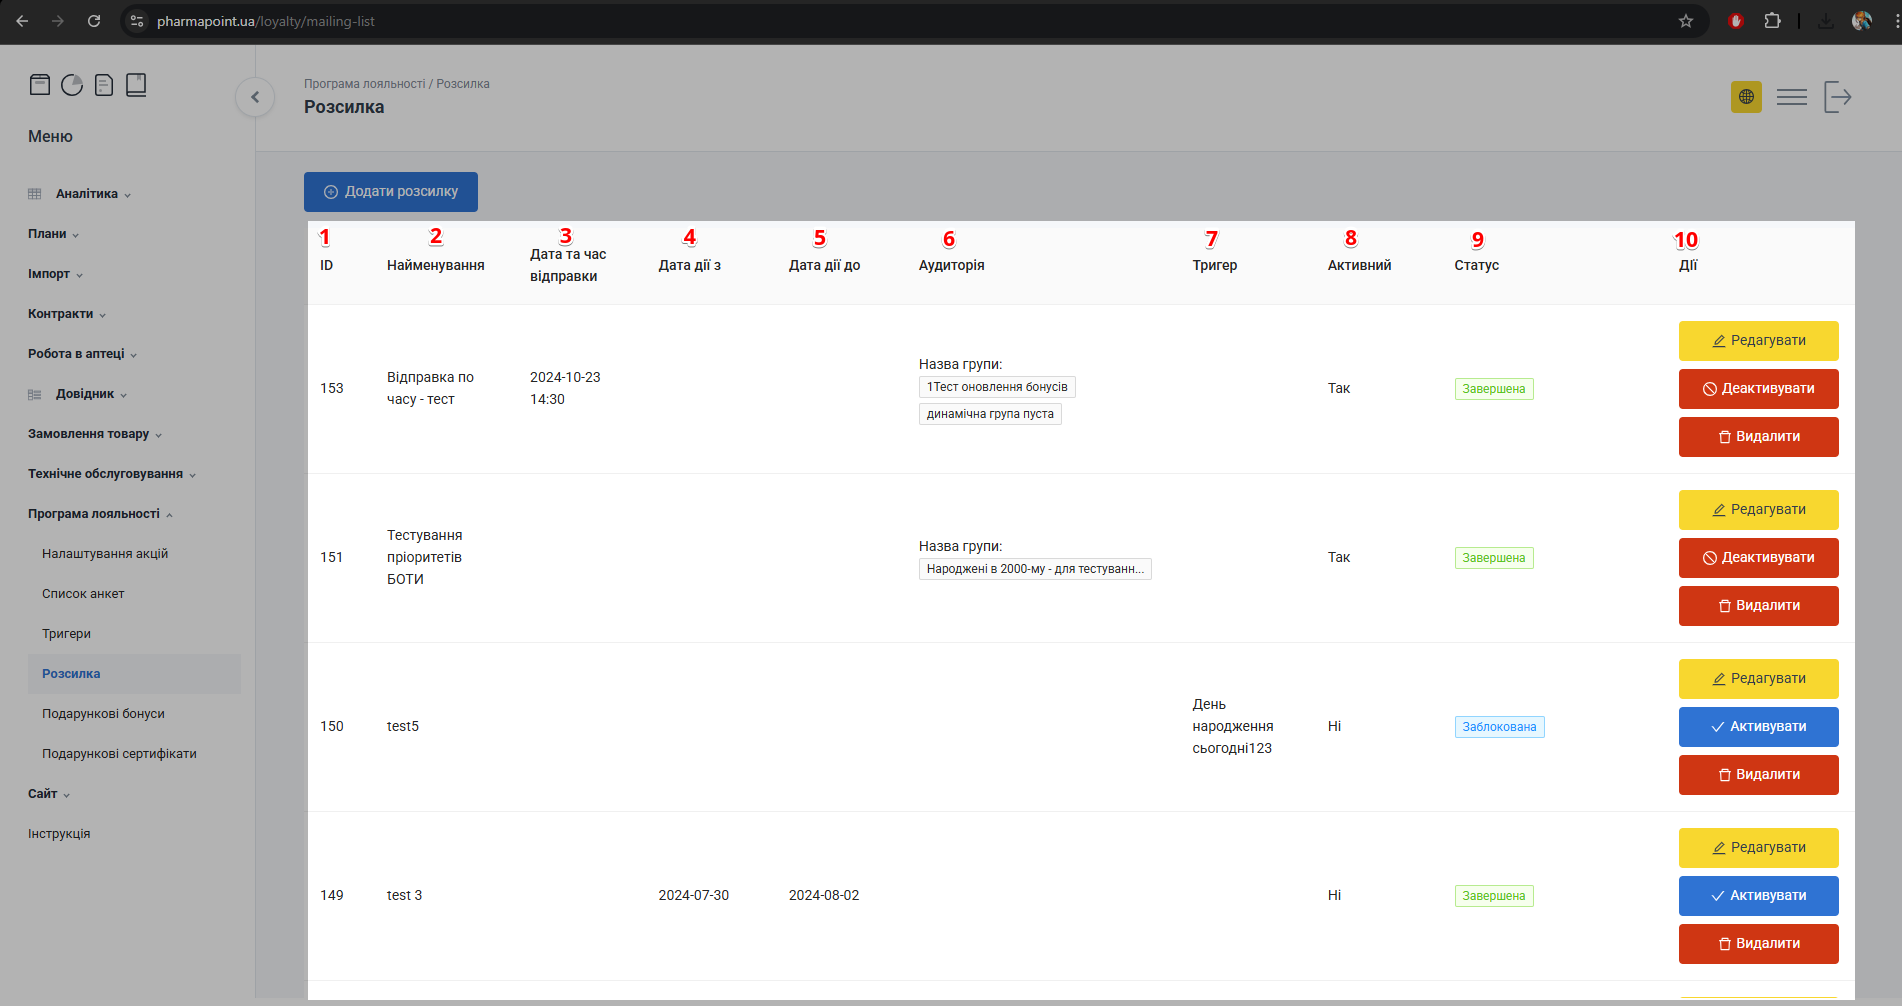1902x1006 pixels.
Task: Click the Додати розсилку button
Action: tap(391, 192)
